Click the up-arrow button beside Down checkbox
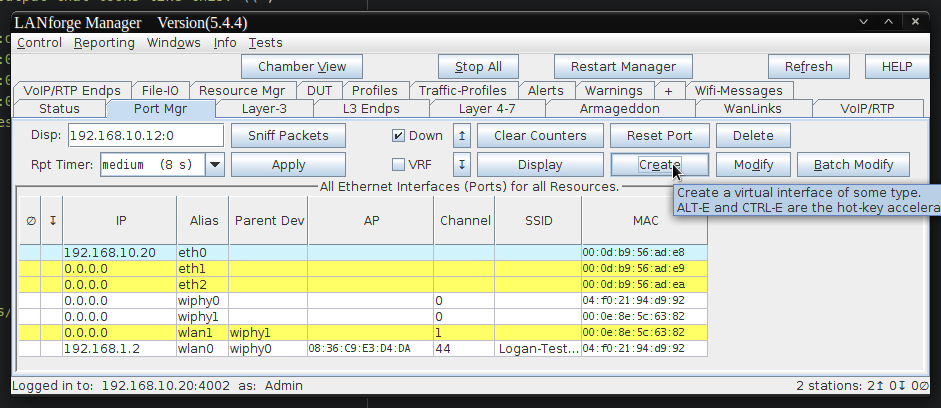The image size is (941, 408). pyautogui.click(x=461, y=136)
